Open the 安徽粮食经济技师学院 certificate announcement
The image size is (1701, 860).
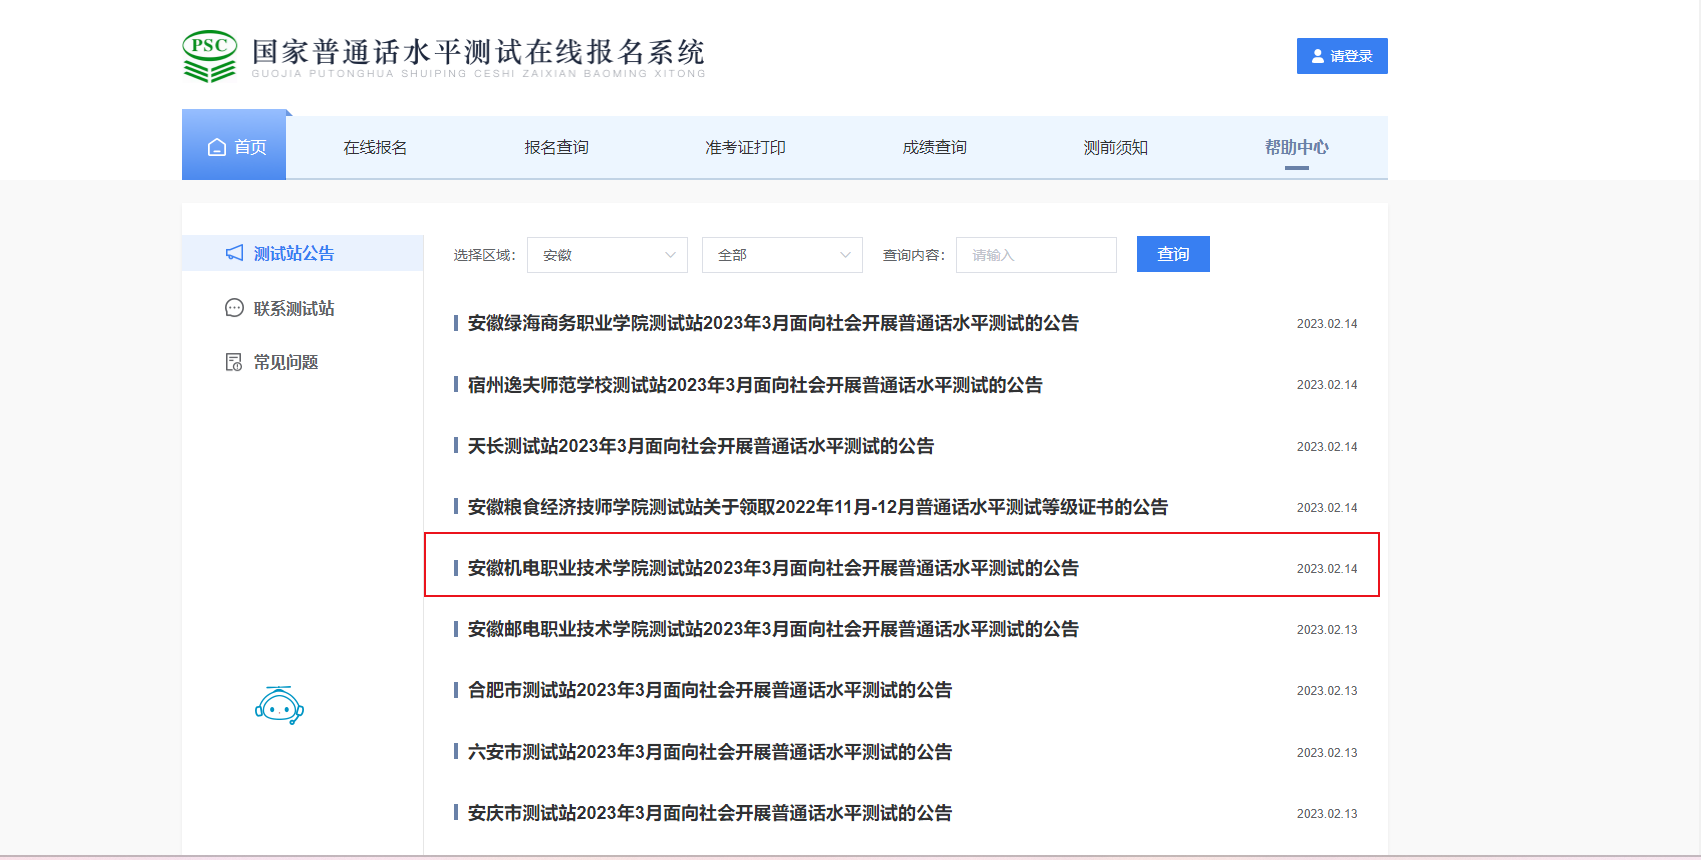point(817,507)
